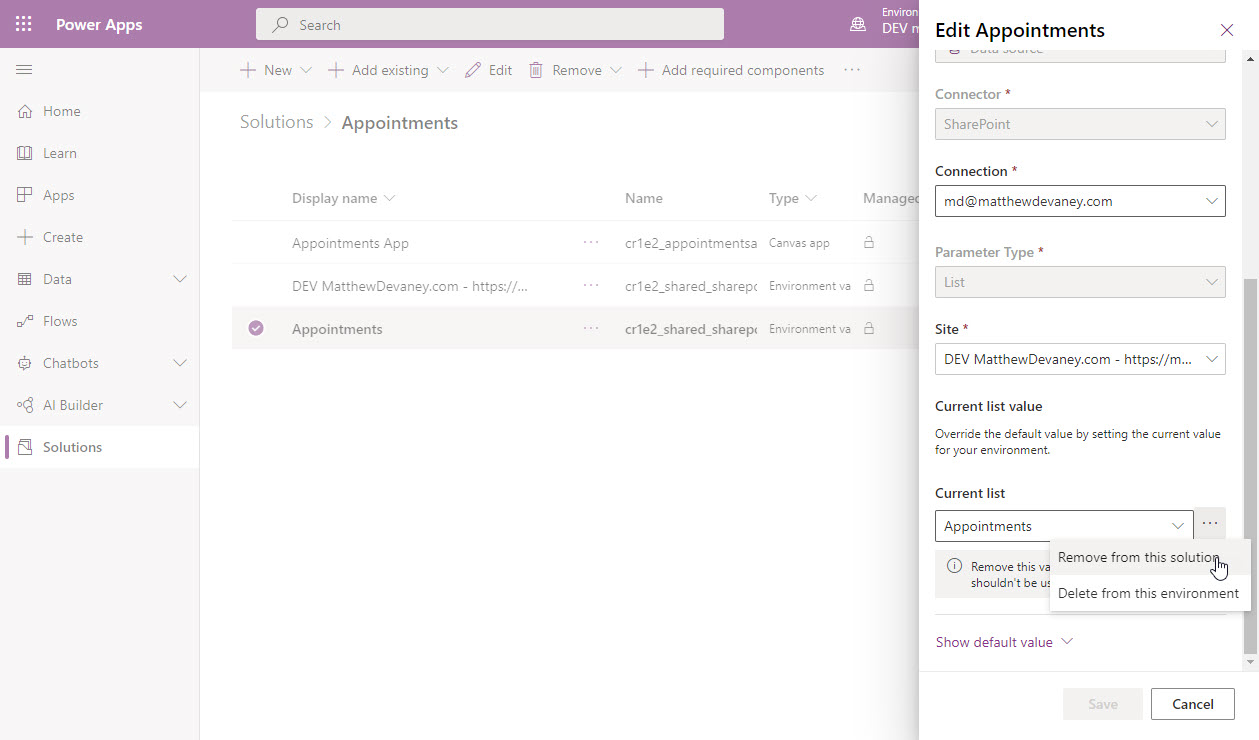The image size is (1259, 740).
Task: Open more options for Appointments App row
Action: pyautogui.click(x=591, y=242)
